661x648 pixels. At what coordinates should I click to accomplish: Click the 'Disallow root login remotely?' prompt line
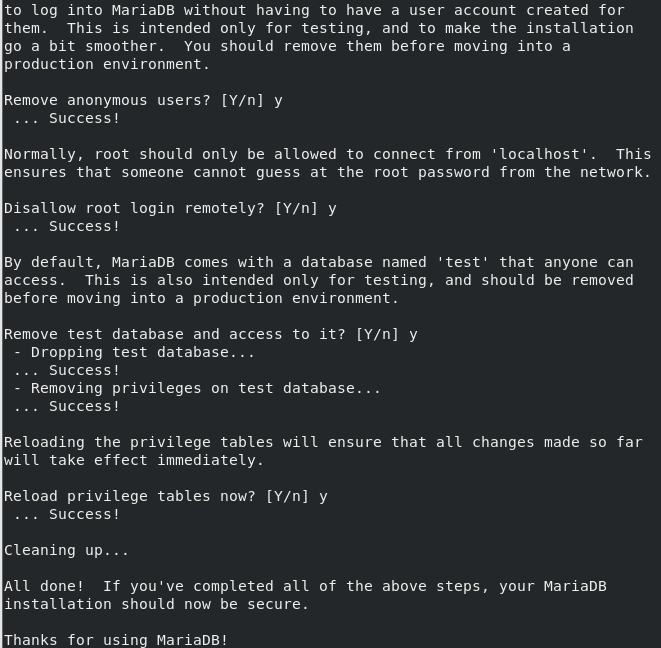(170, 209)
